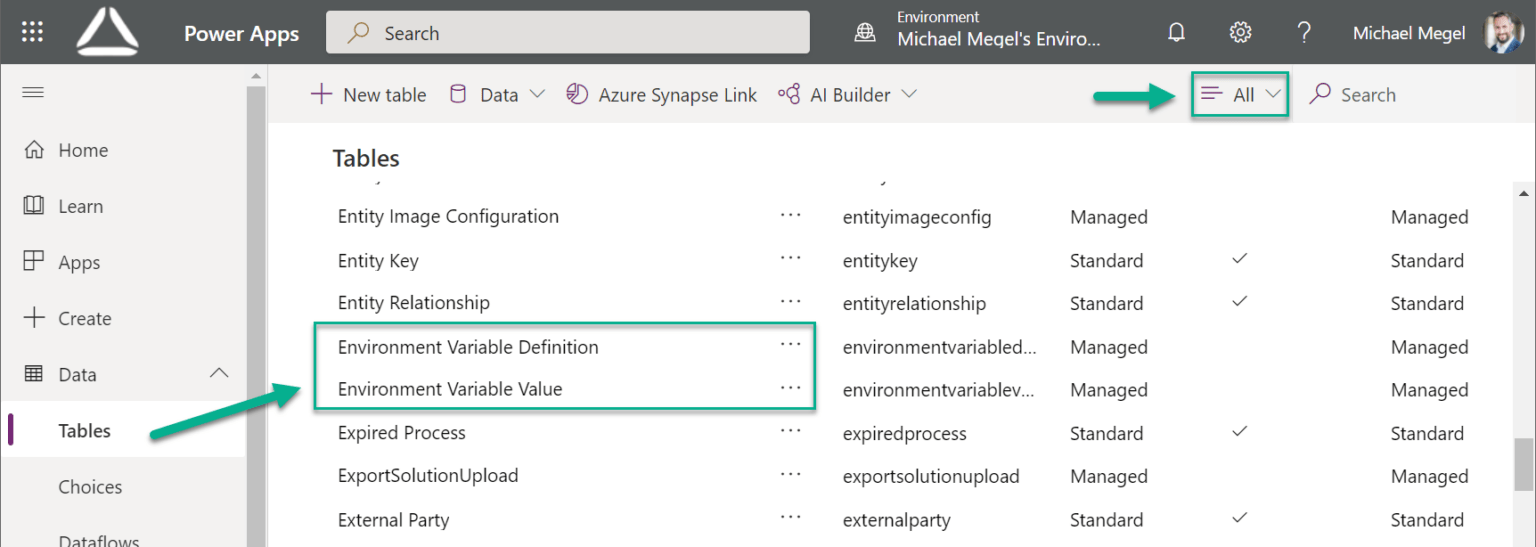This screenshot has height=547, width=1536.
Task: Open the All view filter dropdown
Action: (1241, 95)
